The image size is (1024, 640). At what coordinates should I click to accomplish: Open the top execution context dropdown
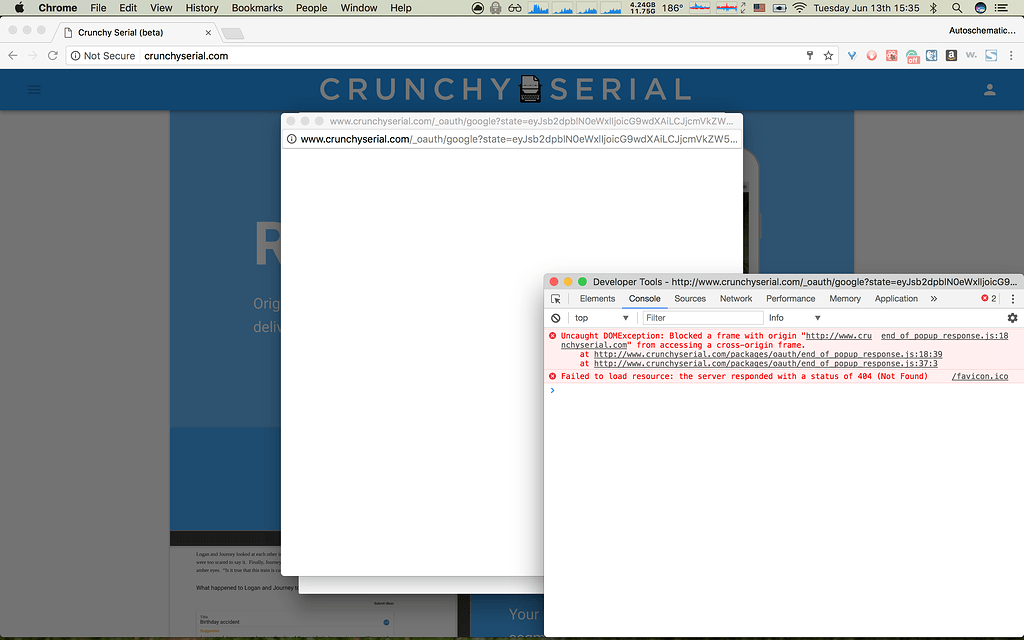click(x=601, y=318)
